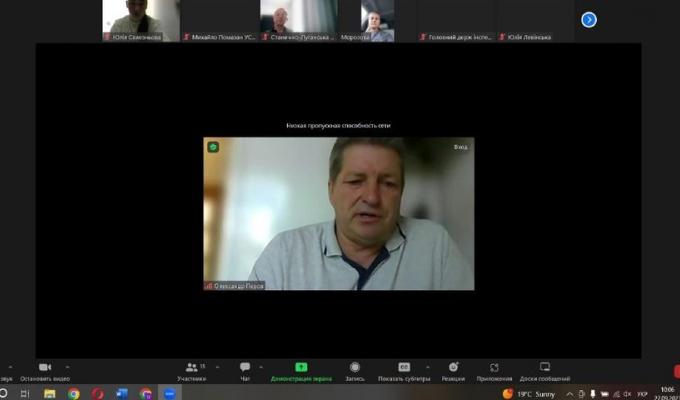Open the Word taskbar icon
Viewport: 680px width, 400px height.
(122, 393)
